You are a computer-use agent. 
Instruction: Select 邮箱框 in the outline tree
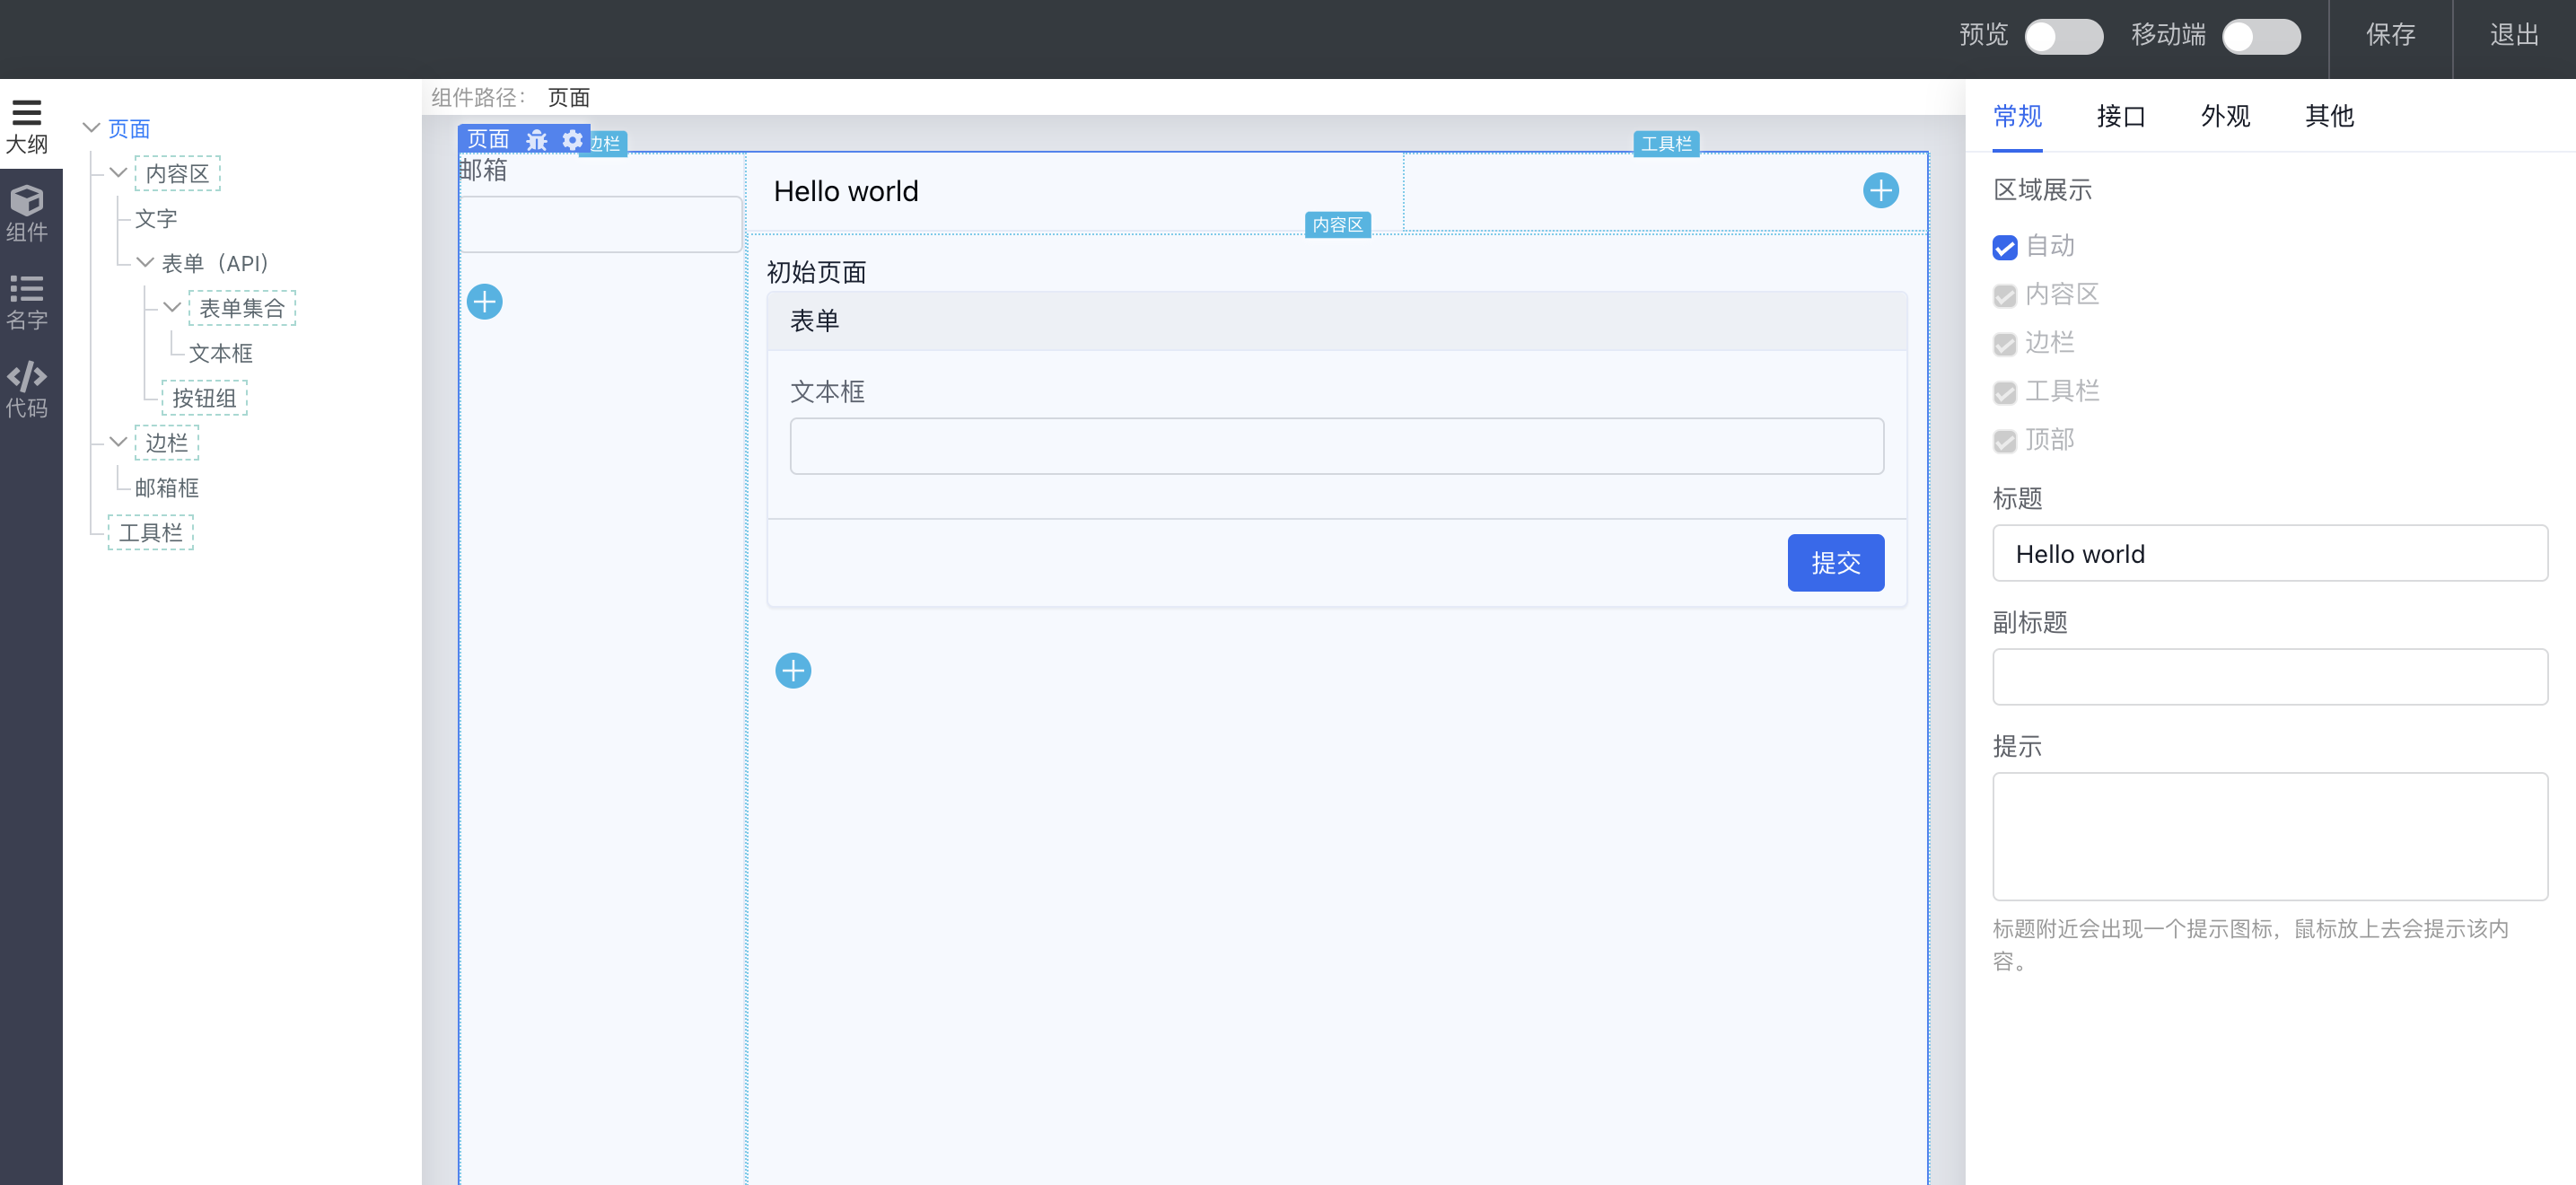click(x=167, y=487)
